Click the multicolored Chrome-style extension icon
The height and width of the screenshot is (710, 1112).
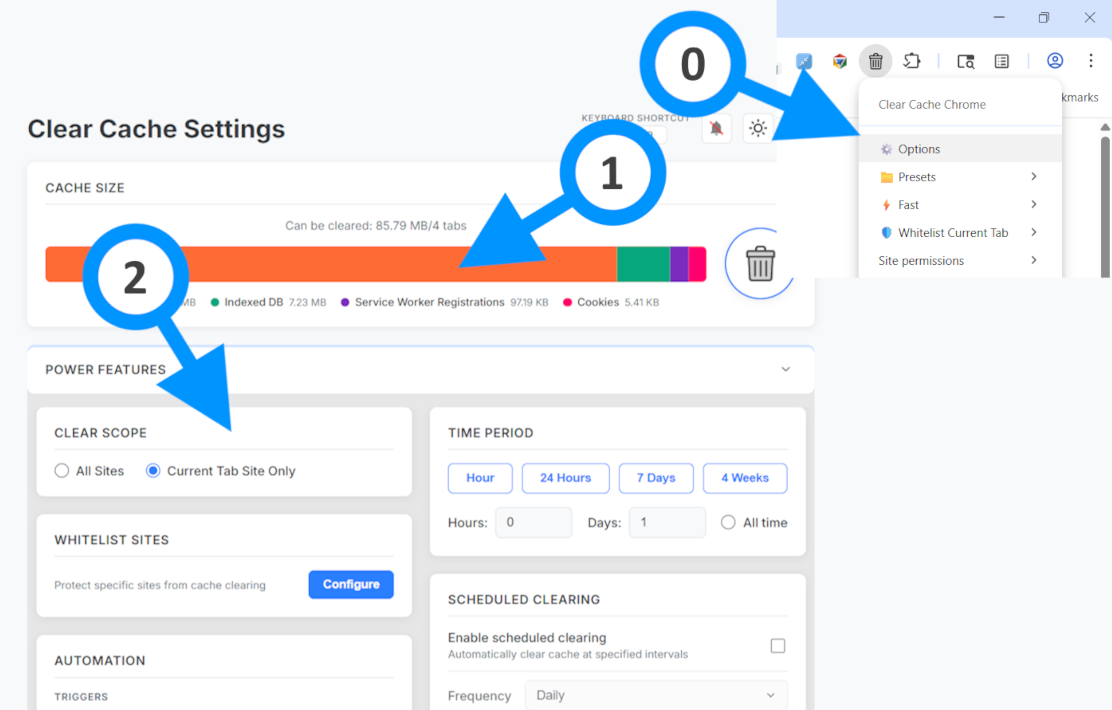(840, 61)
